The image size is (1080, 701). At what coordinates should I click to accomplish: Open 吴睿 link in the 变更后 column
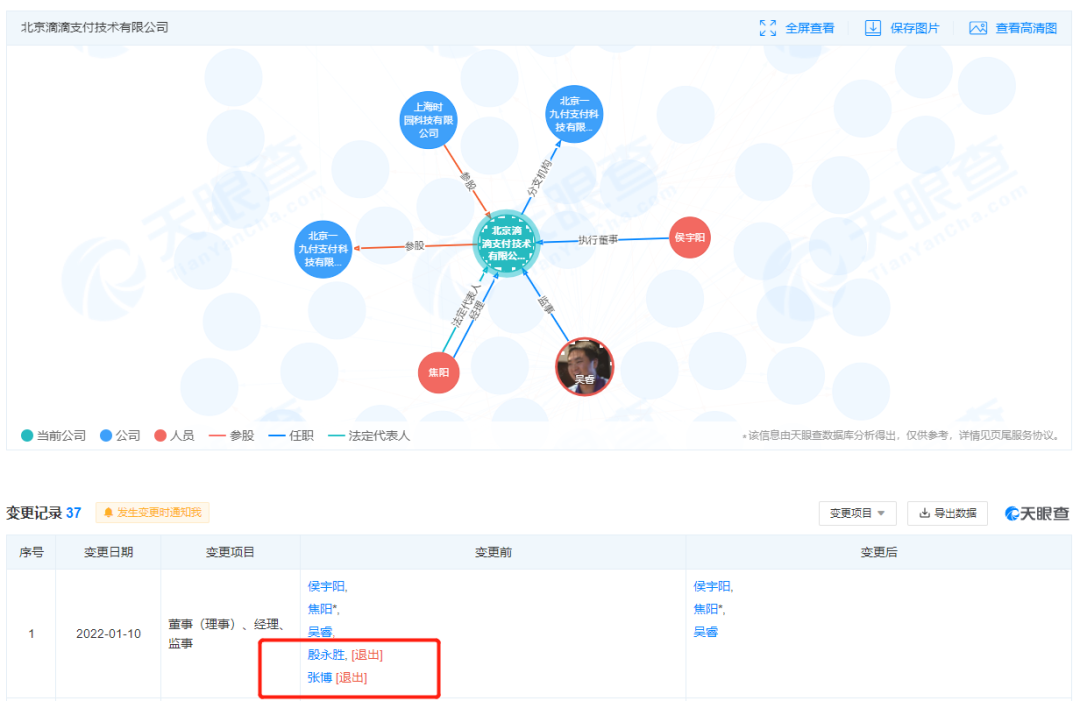point(706,631)
